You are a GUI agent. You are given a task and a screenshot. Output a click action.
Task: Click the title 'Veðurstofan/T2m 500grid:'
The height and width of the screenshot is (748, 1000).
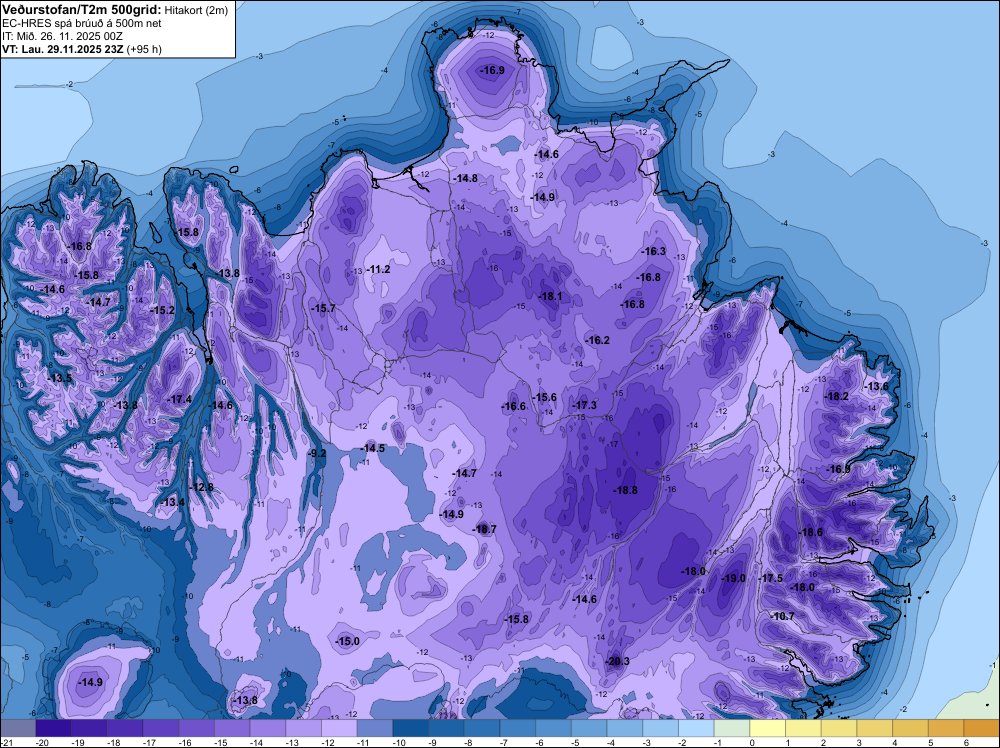point(82,10)
